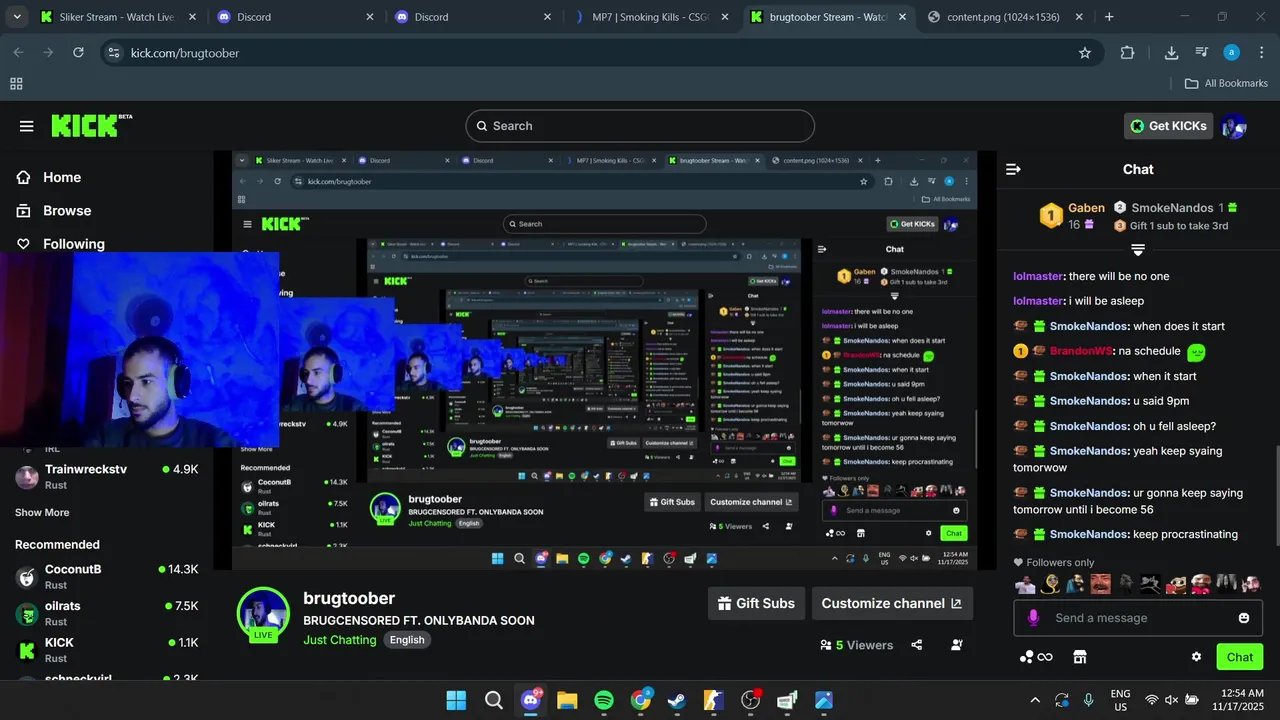This screenshot has width=1280, height=720.
Task: Click the share stream icon
Action: 917,645
